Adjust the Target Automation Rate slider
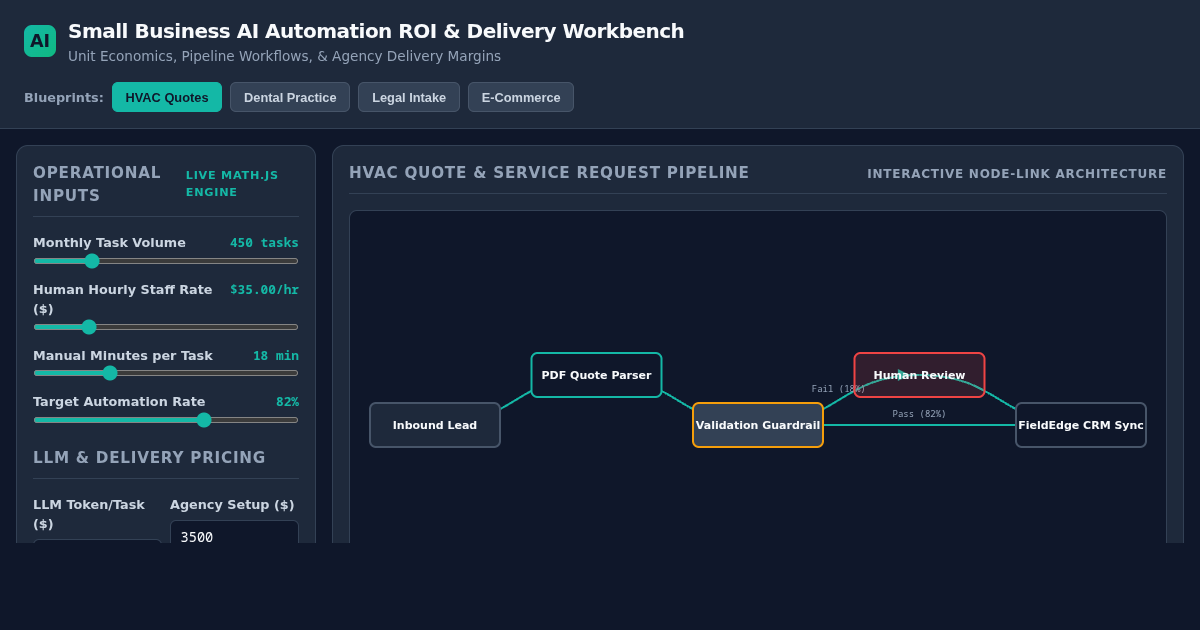The image size is (1200, 630). pyautogui.click(x=166, y=420)
